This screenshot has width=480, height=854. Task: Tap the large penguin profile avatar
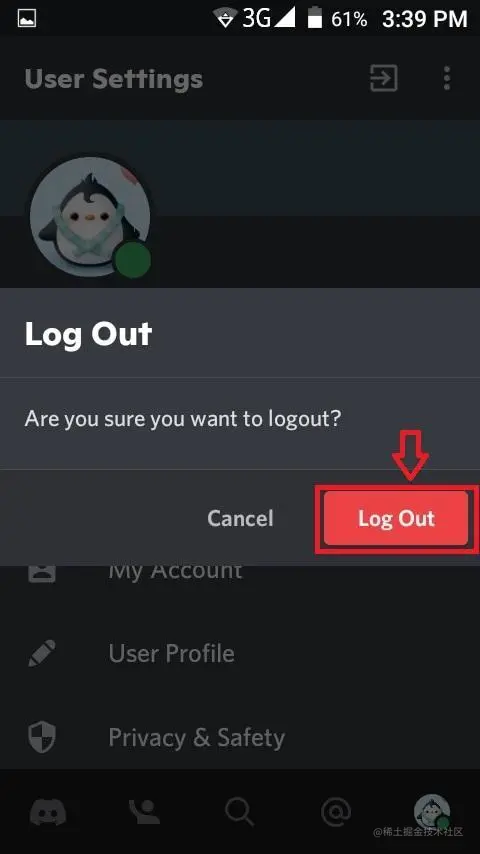click(90, 217)
